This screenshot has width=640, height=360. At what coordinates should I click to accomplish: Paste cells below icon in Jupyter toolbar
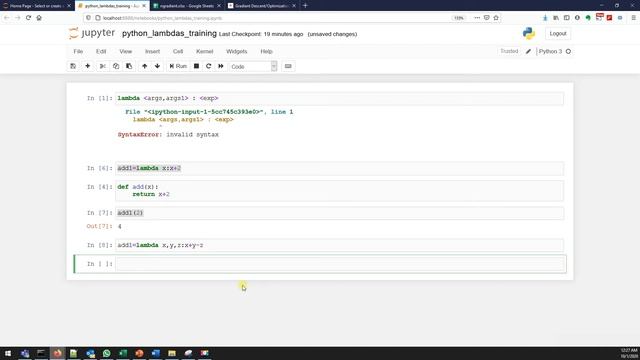(x=129, y=66)
